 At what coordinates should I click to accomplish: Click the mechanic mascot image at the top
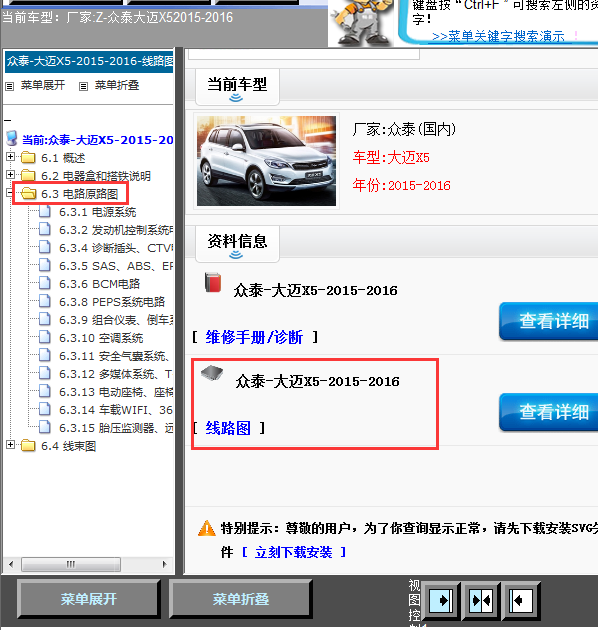tap(362, 23)
